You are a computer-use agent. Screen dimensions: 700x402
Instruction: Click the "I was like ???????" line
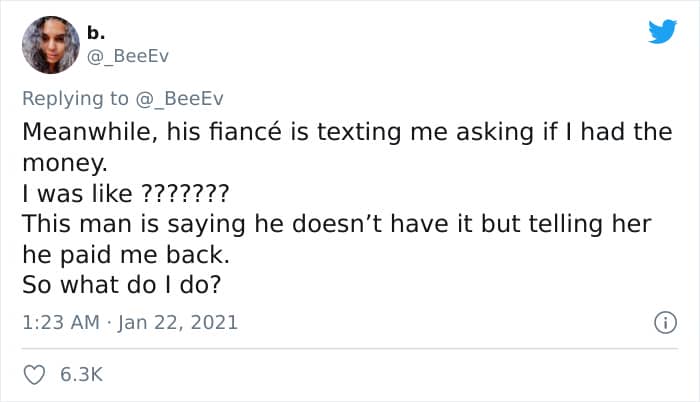click(x=125, y=191)
